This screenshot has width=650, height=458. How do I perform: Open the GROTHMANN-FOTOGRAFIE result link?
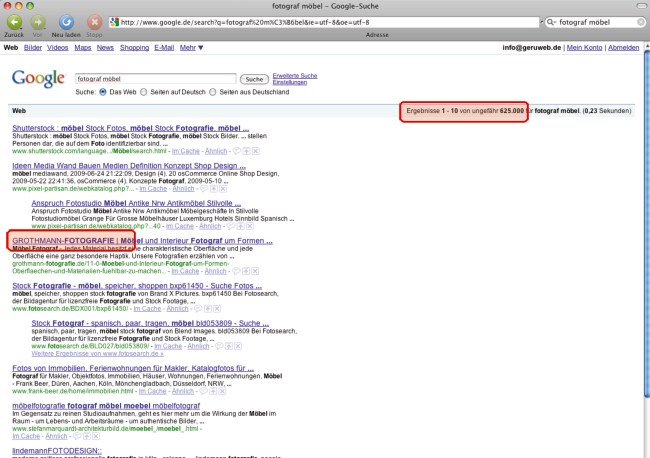pyautogui.click(x=142, y=241)
